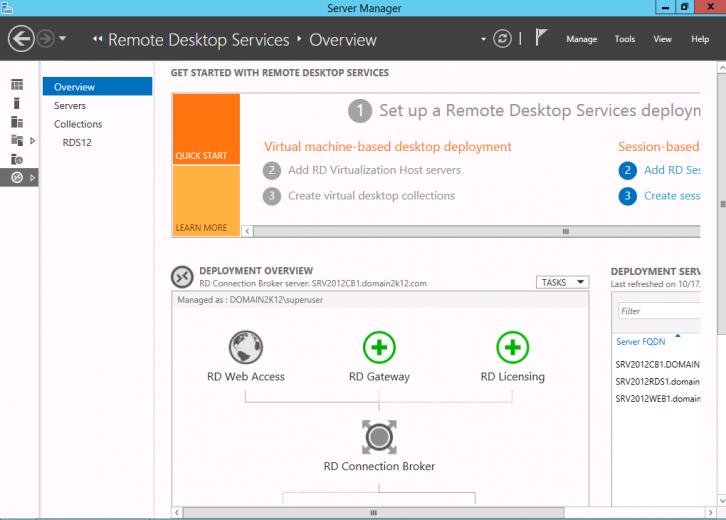
Task: Click the RD Web Access globe icon
Action: pos(246,347)
